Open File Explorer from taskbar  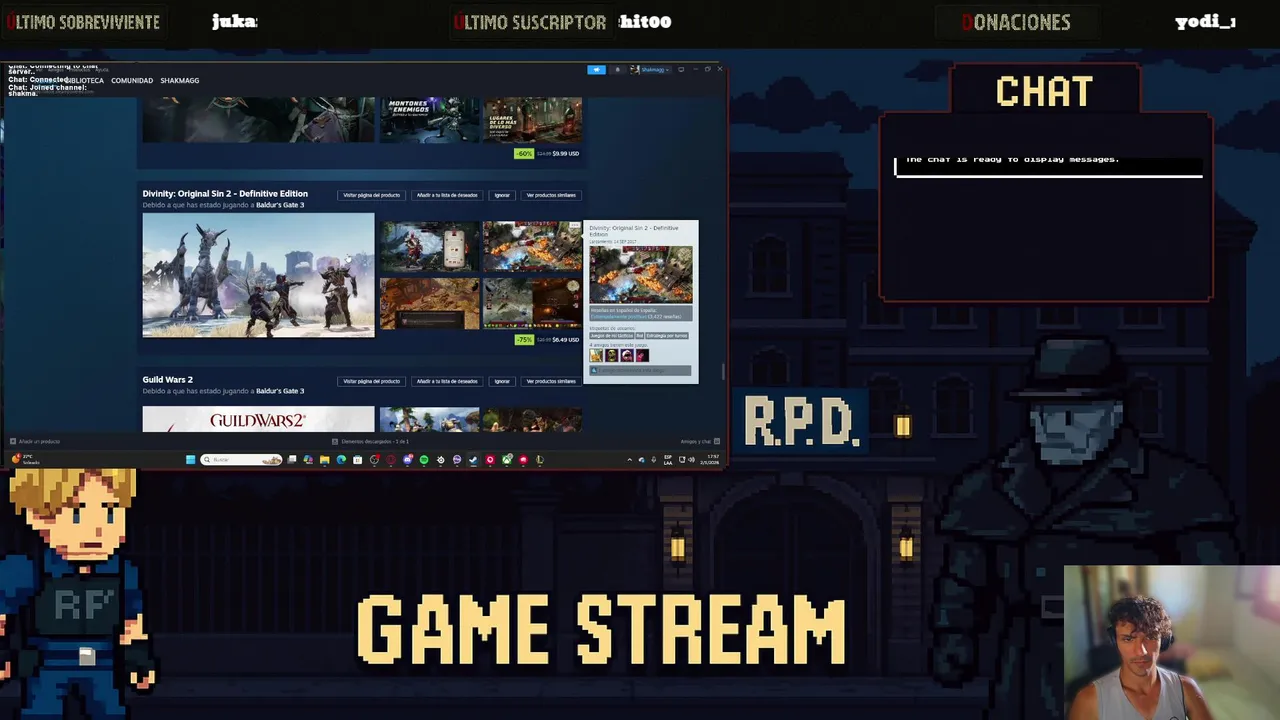[x=324, y=460]
